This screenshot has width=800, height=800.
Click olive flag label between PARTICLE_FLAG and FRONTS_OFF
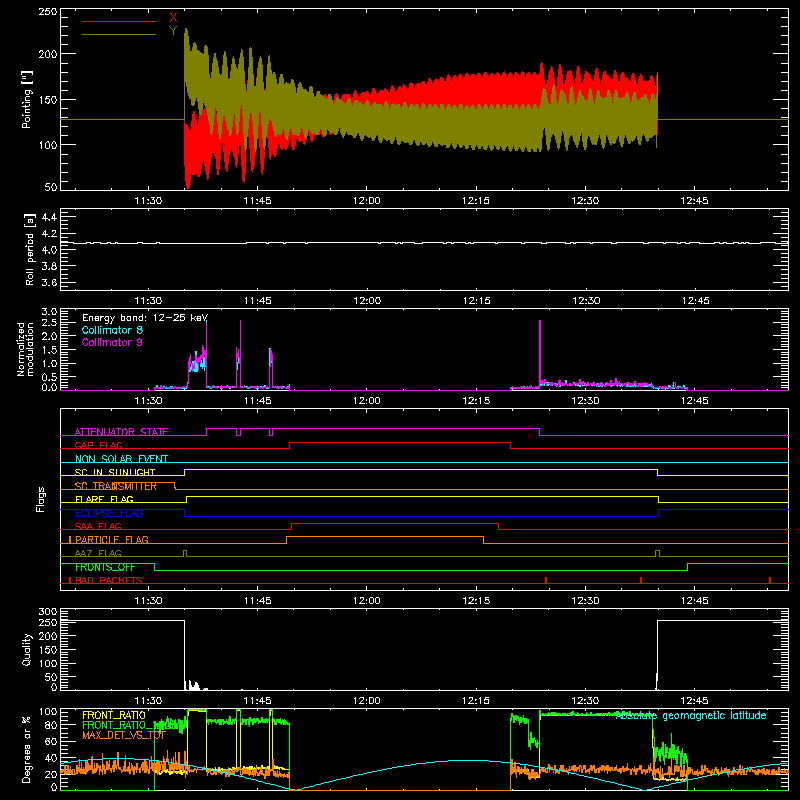[x=98, y=553]
